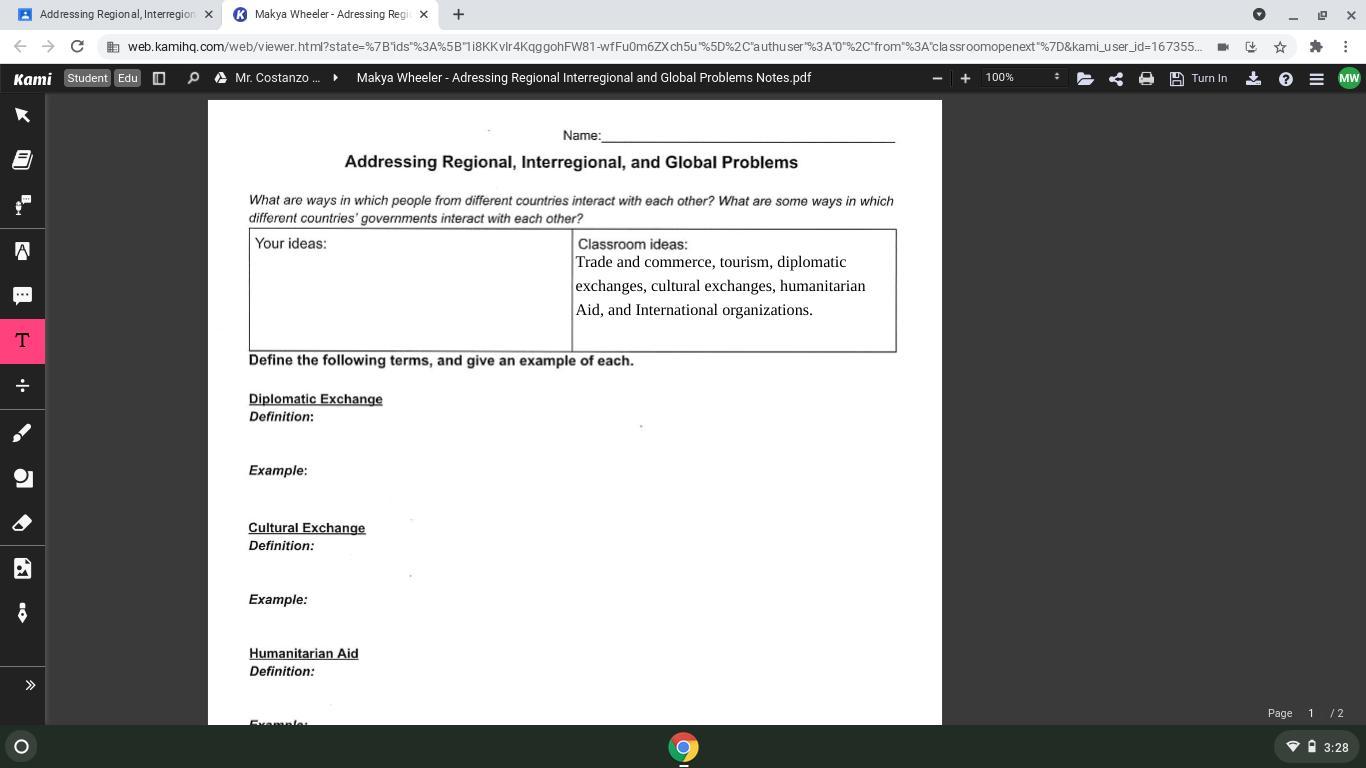The height and width of the screenshot is (768, 1366).
Task: Choose the Text Markup highlighter tool
Action: tap(22, 251)
